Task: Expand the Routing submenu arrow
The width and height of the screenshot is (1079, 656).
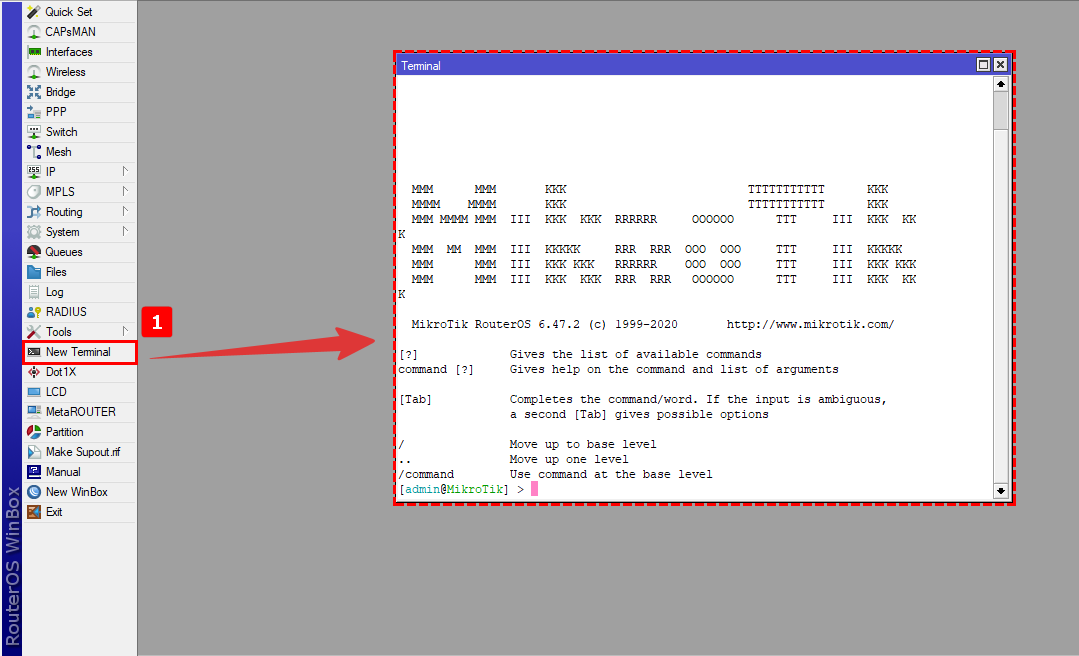Action: [125, 212]
